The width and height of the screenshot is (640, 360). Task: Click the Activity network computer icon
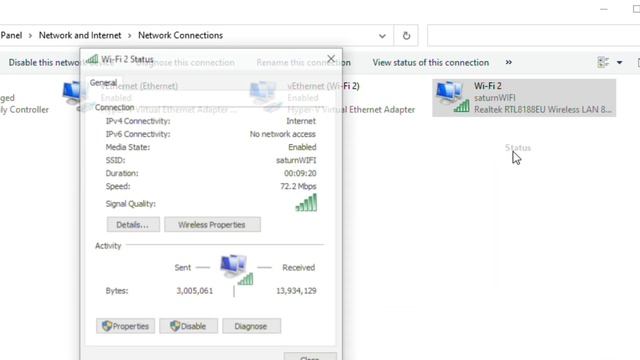(x=236, y=269)
